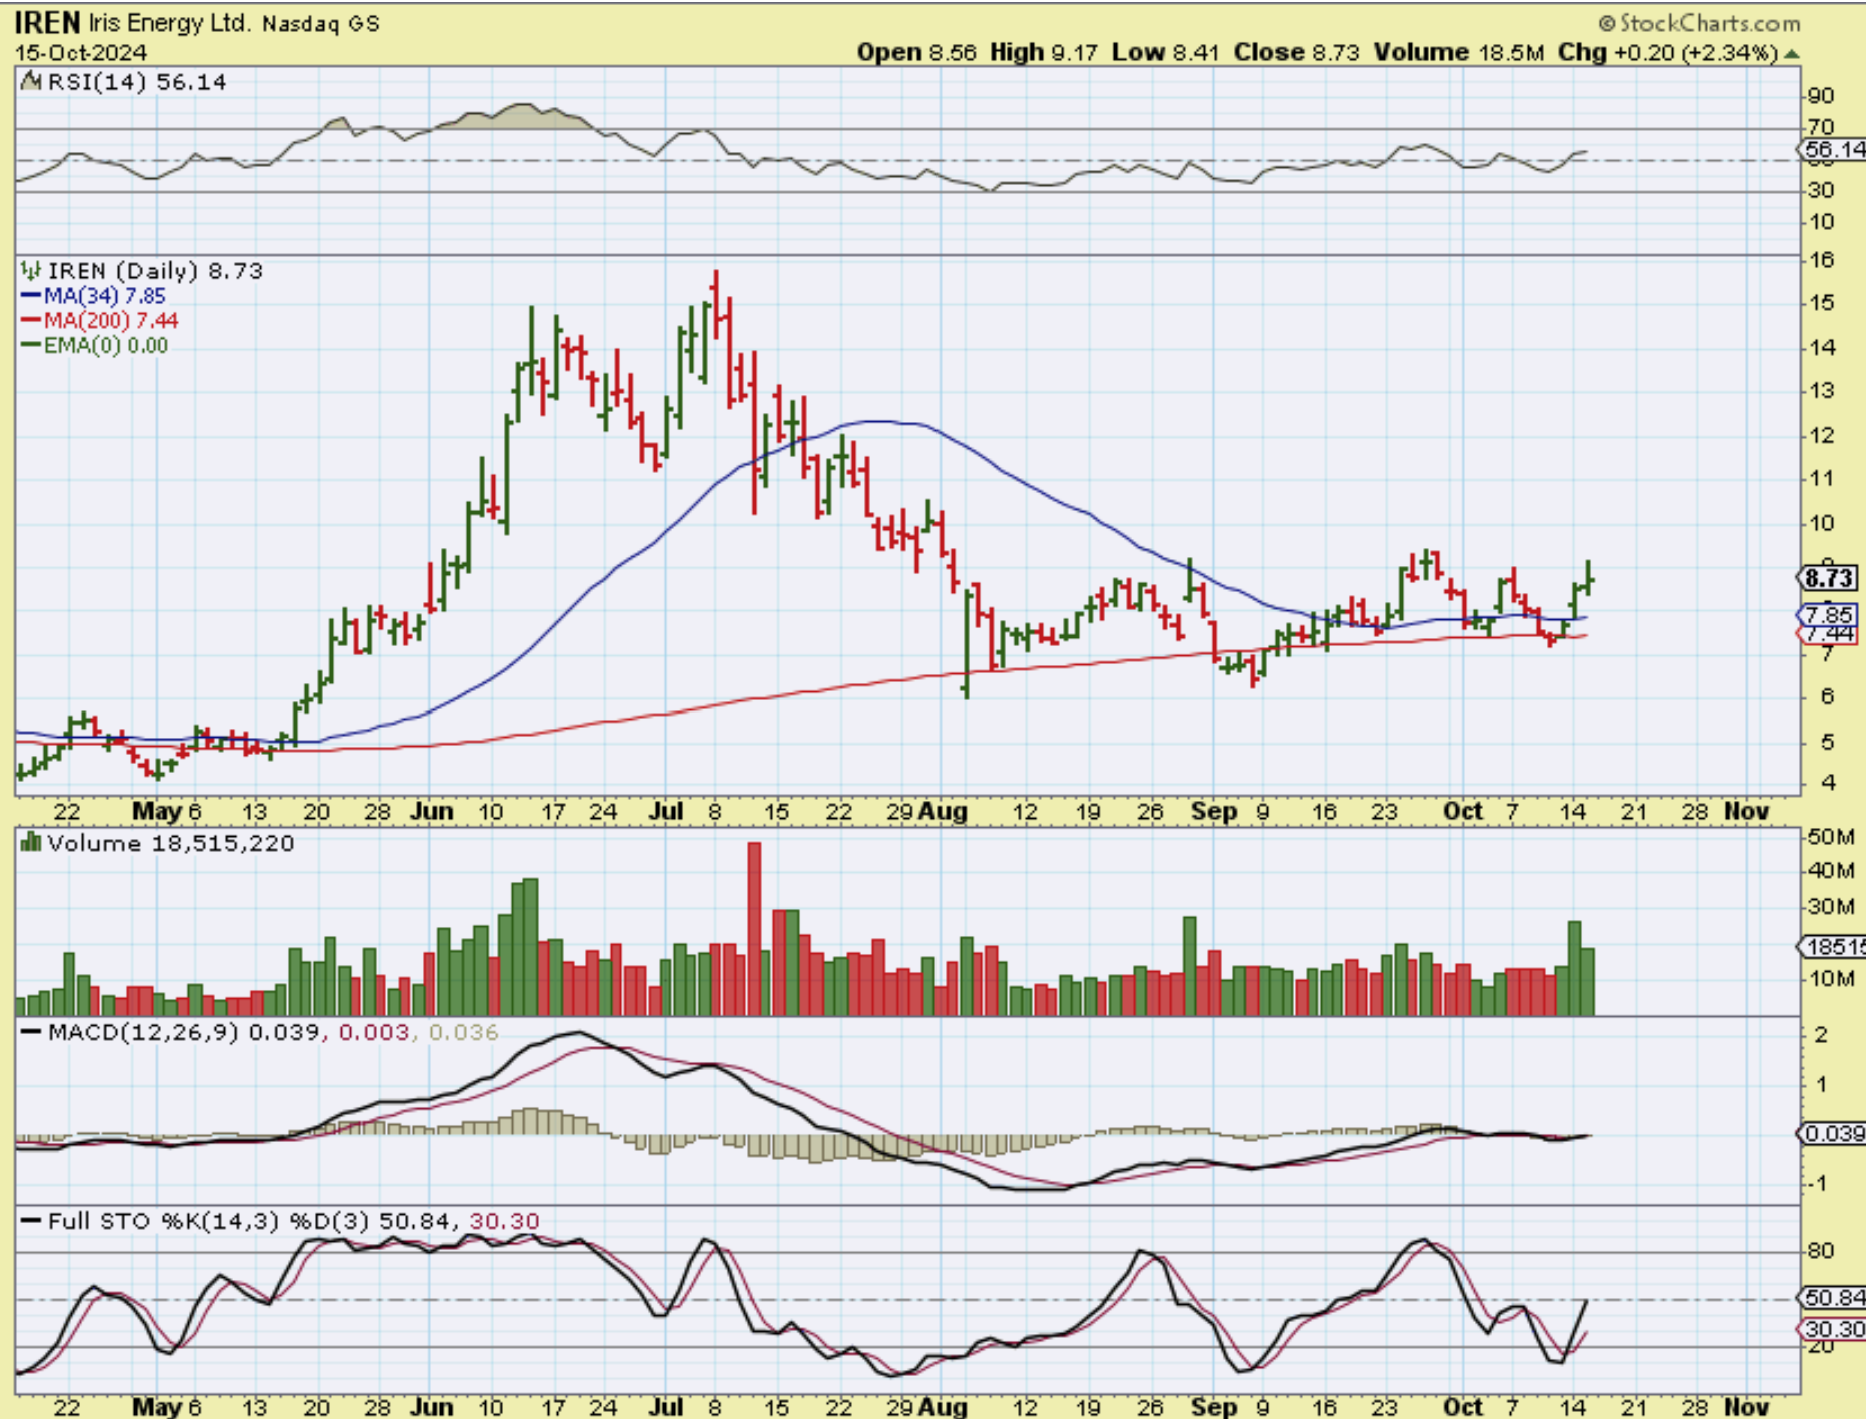Click the 0.039 value tag on the MACD axis
The width and height of the screenshot is (1866, 1419).
[x=1833, y=1134]
